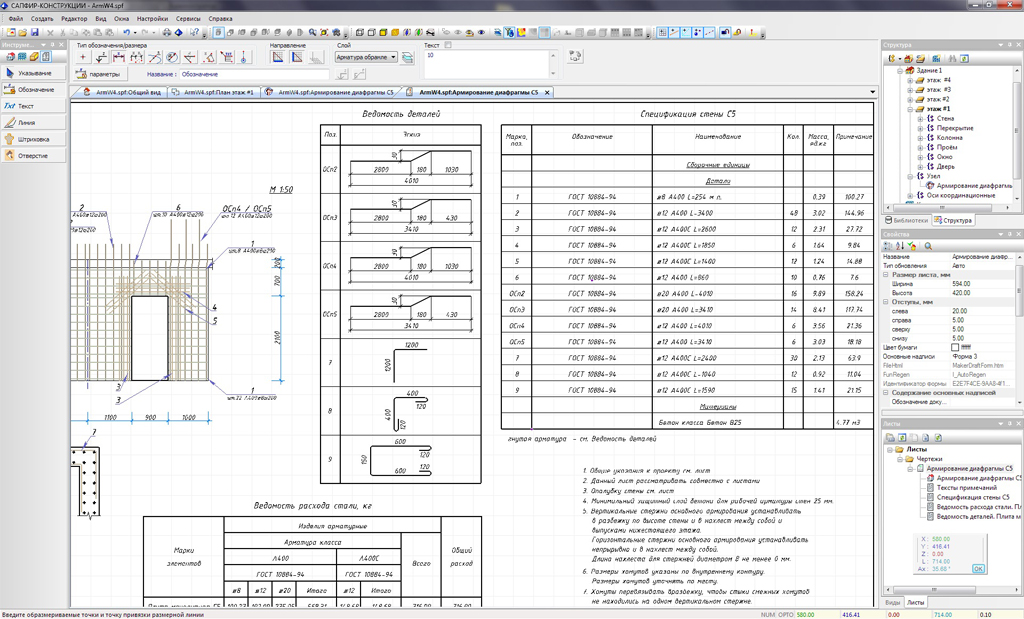Click the Undo arrow icon
This screenshot has width=1024, height=619.
pyautogui.click(x=127, y=32)
